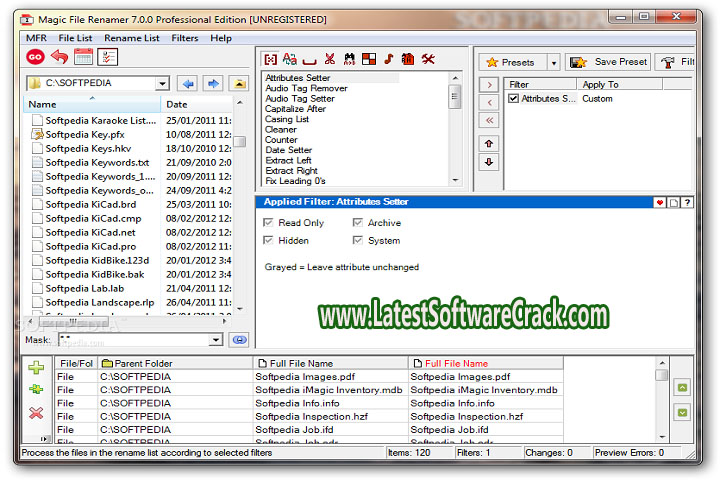The height and width of the screenshot is (480, 720).
Task: Remove filter with the left chevron
Action: click(489, 102)
